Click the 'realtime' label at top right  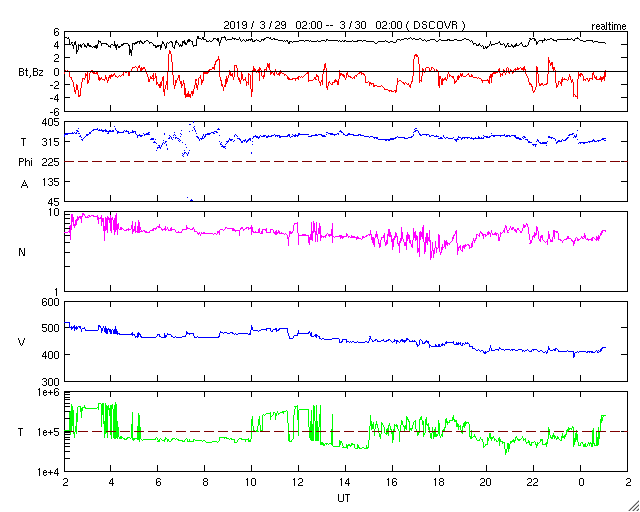tap(609, 27)
